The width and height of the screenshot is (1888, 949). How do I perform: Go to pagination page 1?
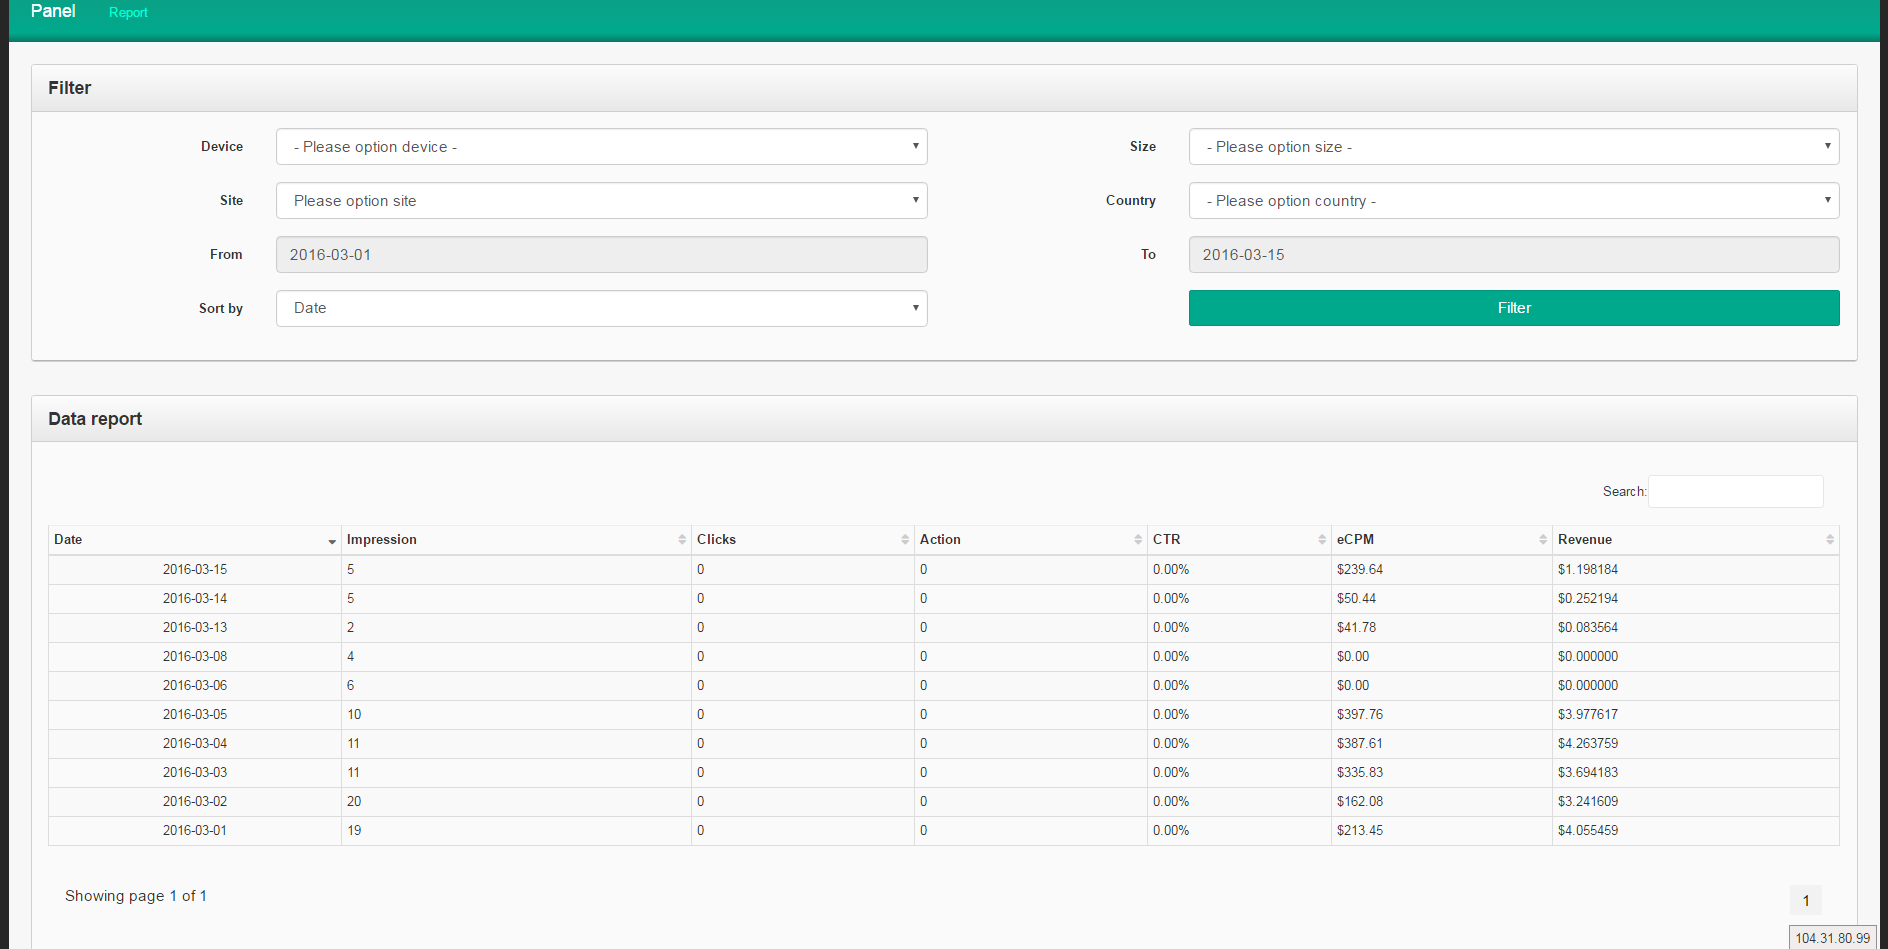pos(1805,901)
